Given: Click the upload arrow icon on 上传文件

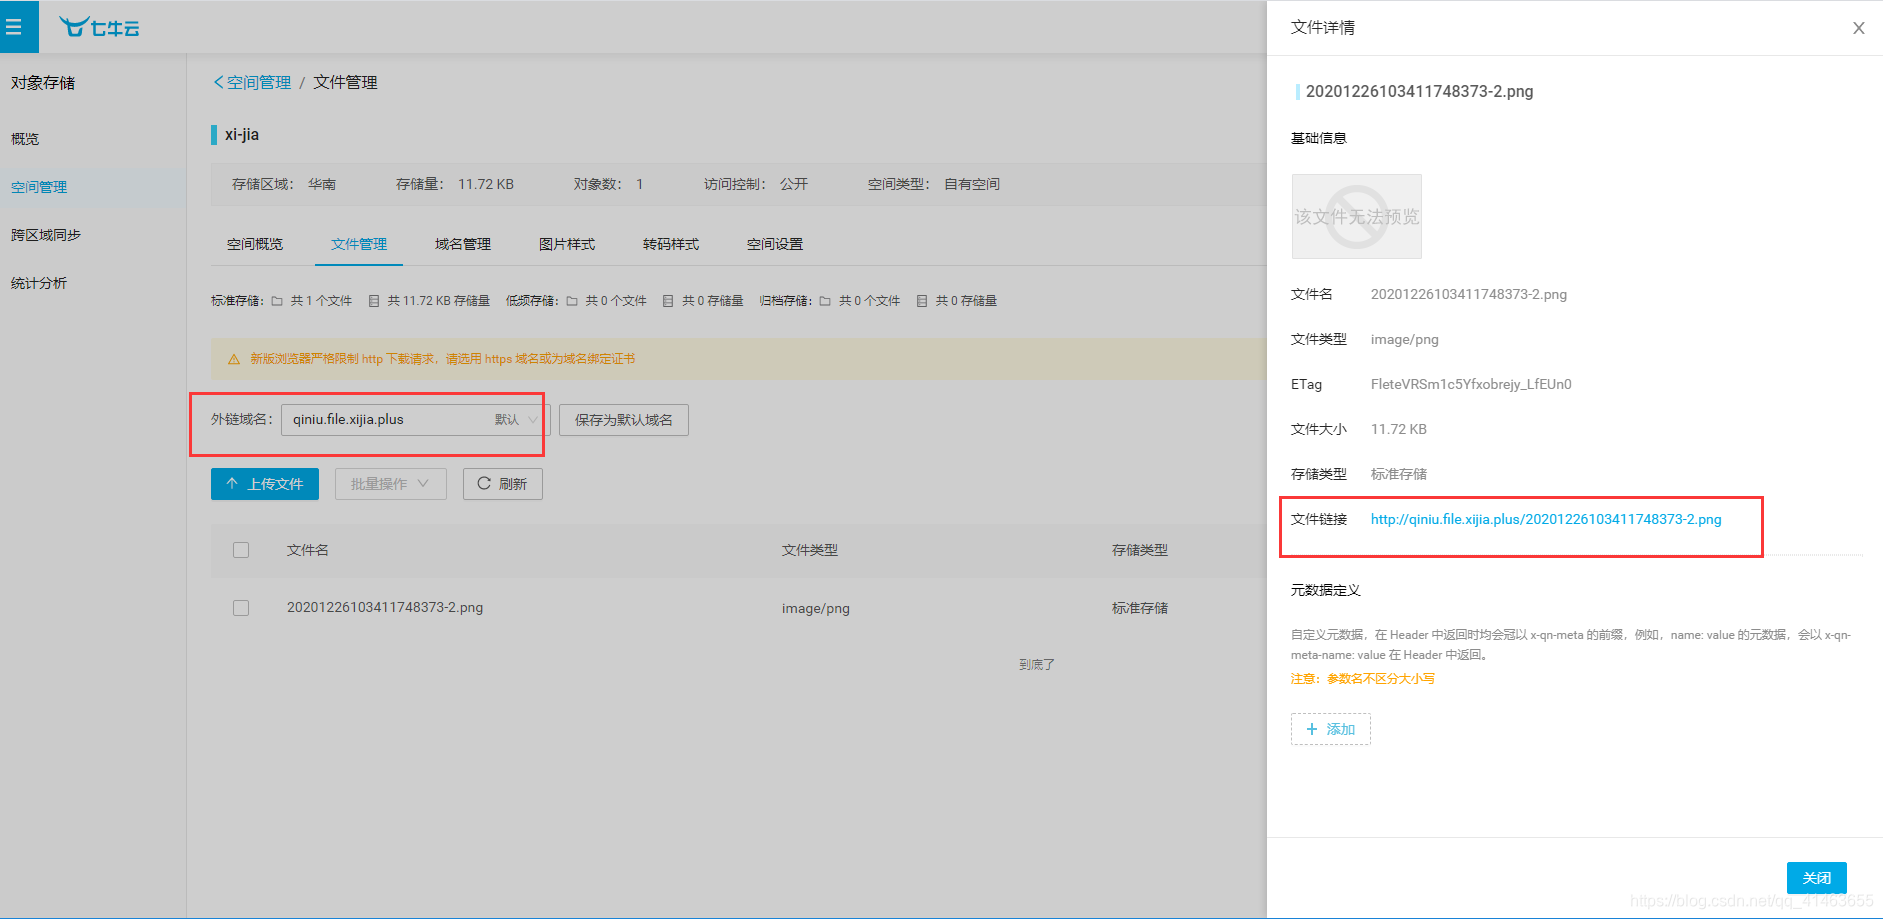Looking at the screenshot, I should 232,484.
